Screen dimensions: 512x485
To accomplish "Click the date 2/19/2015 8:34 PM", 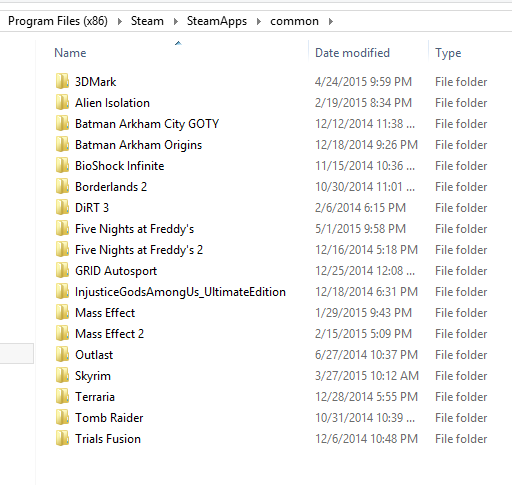I will [x=363, y=103].
